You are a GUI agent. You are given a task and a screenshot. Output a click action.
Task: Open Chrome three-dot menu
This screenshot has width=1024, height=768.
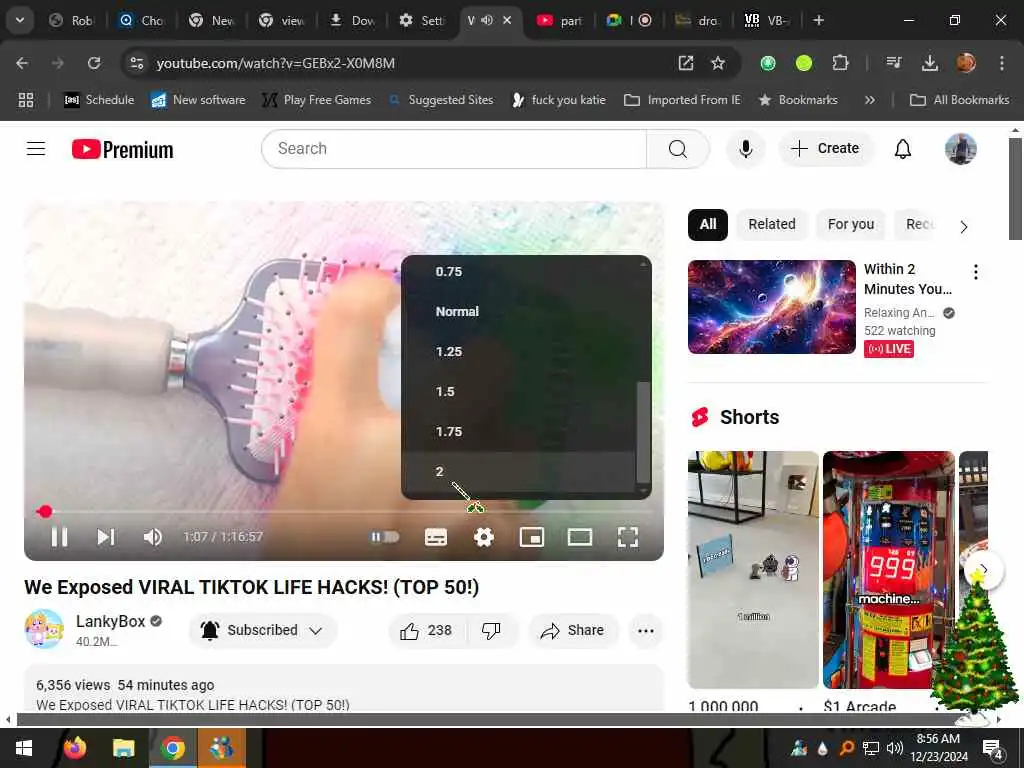(1001, 63)
